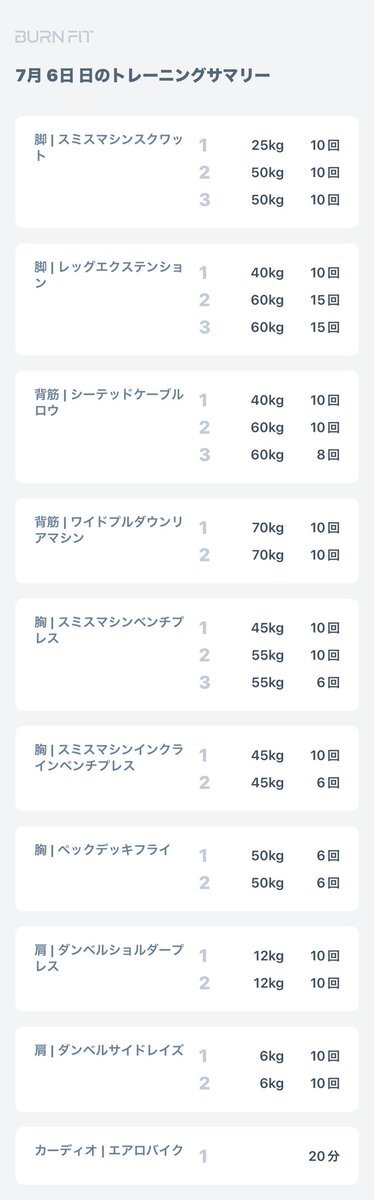
Task: Select the 60kg 8回 cable row set
Action: pyautogui.click(x=270, y=455)
